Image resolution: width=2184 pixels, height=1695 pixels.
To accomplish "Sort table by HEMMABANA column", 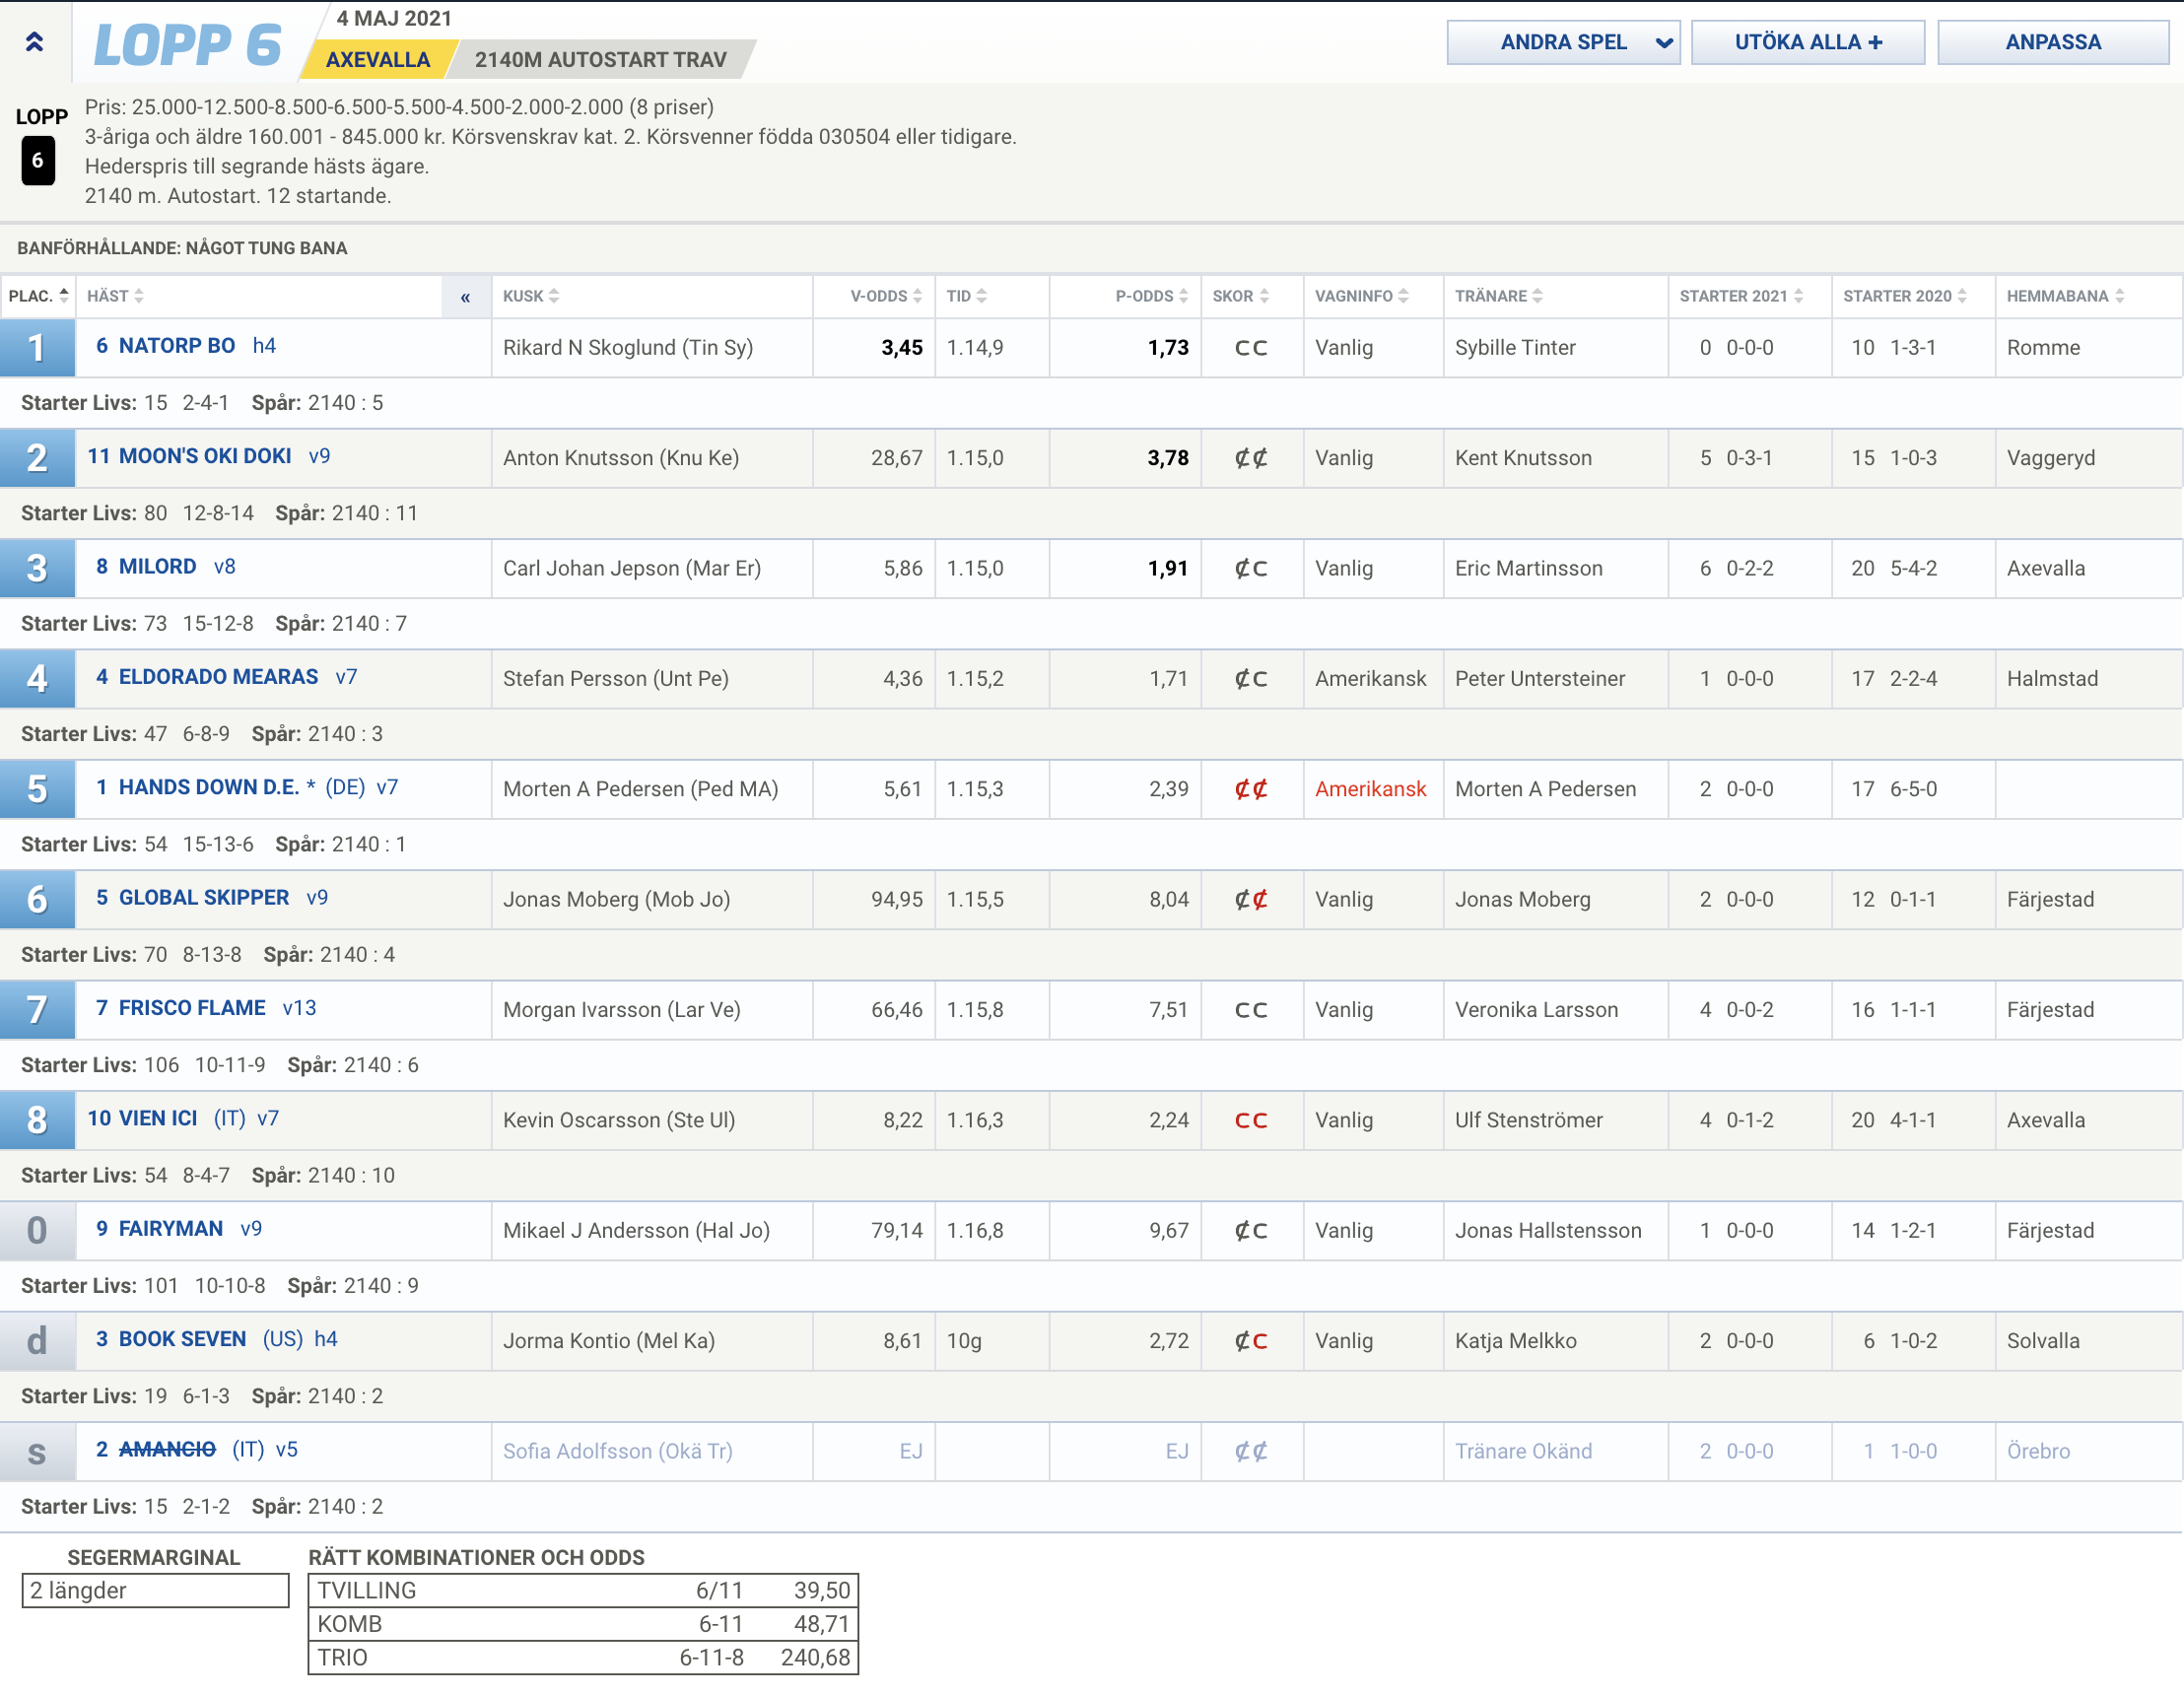I will (x=2066, y=296).
